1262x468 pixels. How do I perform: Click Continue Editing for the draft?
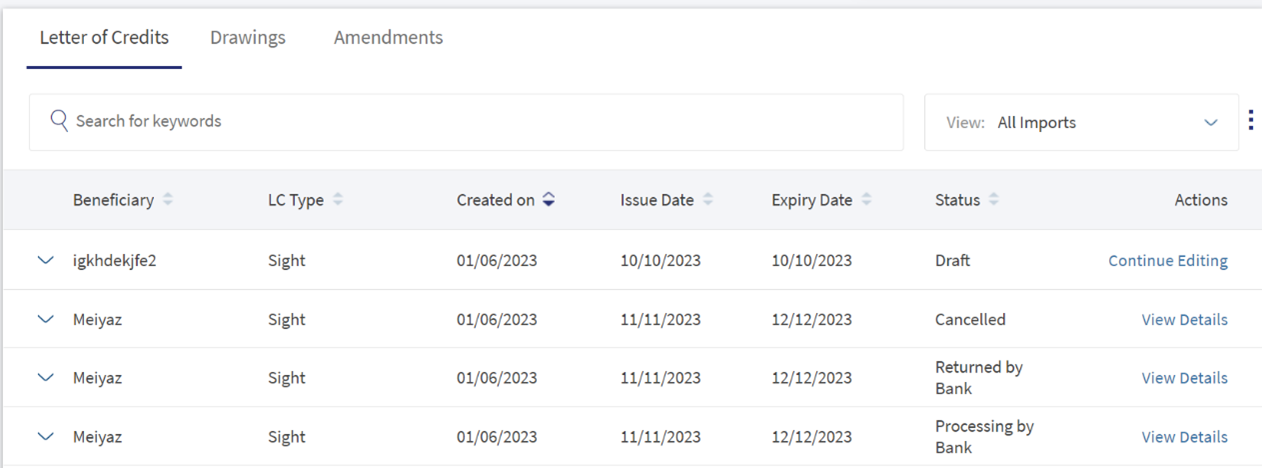click(x=1168, y=260)
